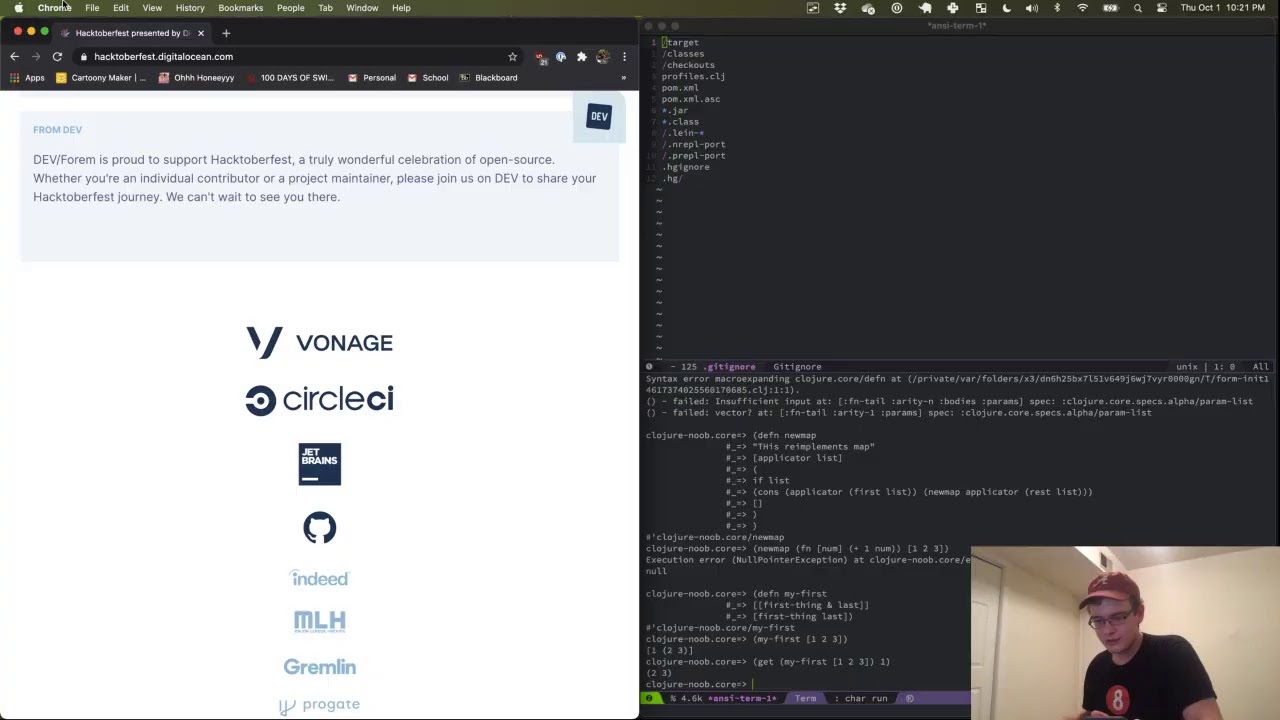Click the volume icon in menu bar
Image resolution: width=1280 pixels, height=720 pixels.
point(1032,8)
